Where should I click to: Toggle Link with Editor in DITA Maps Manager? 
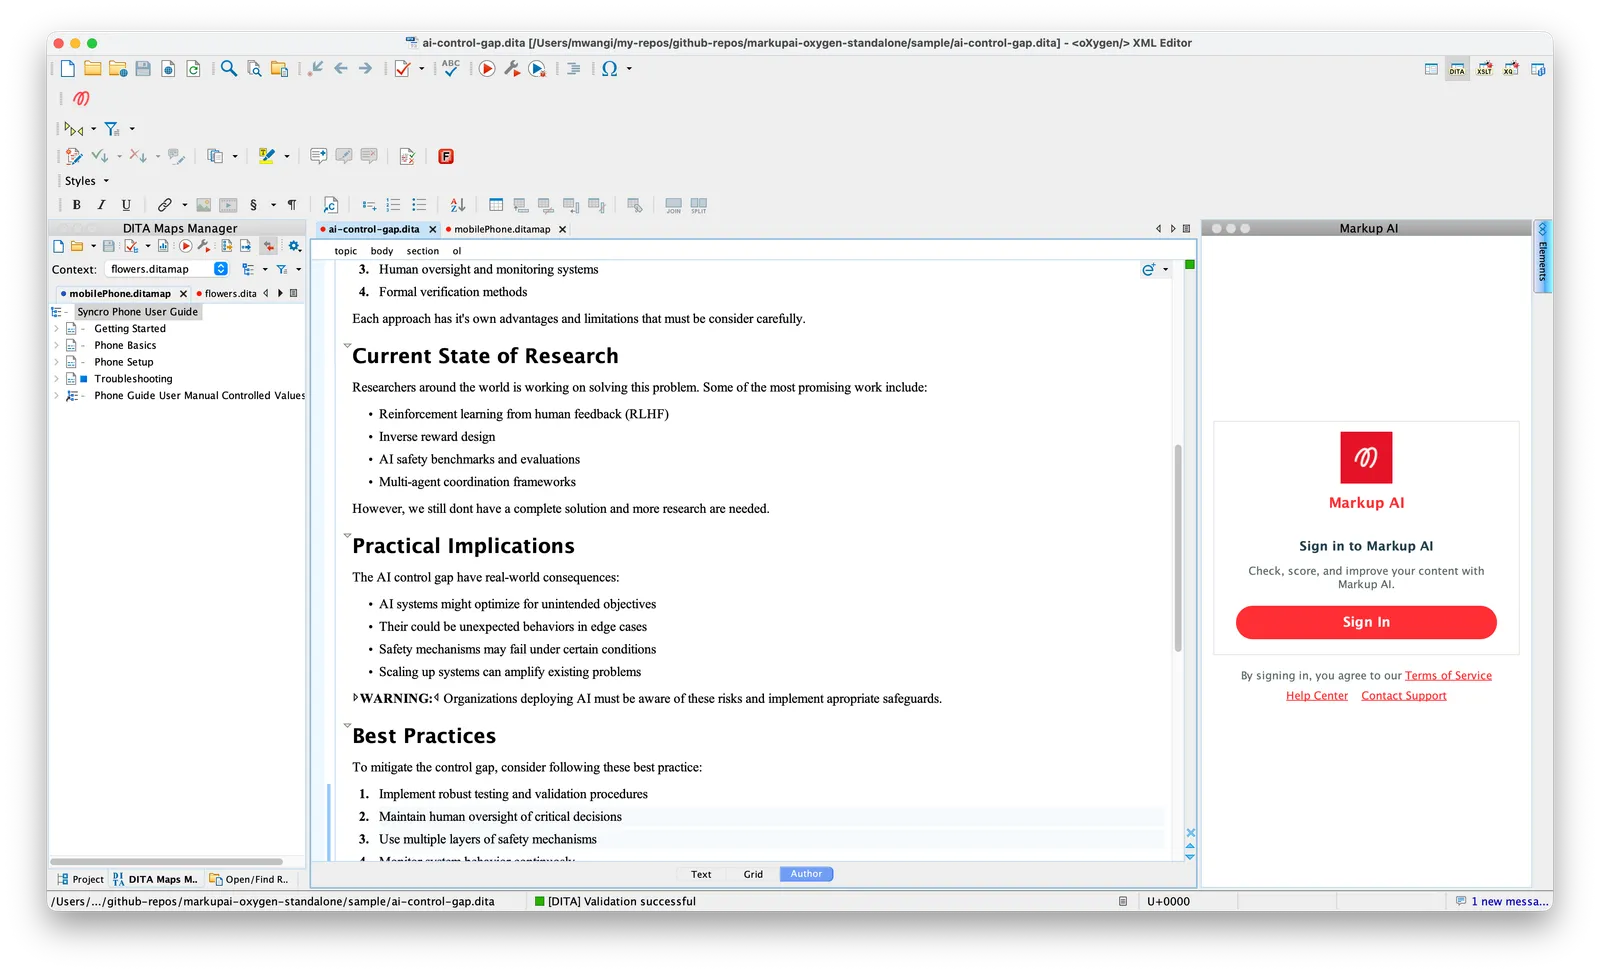tap(269, 246)
